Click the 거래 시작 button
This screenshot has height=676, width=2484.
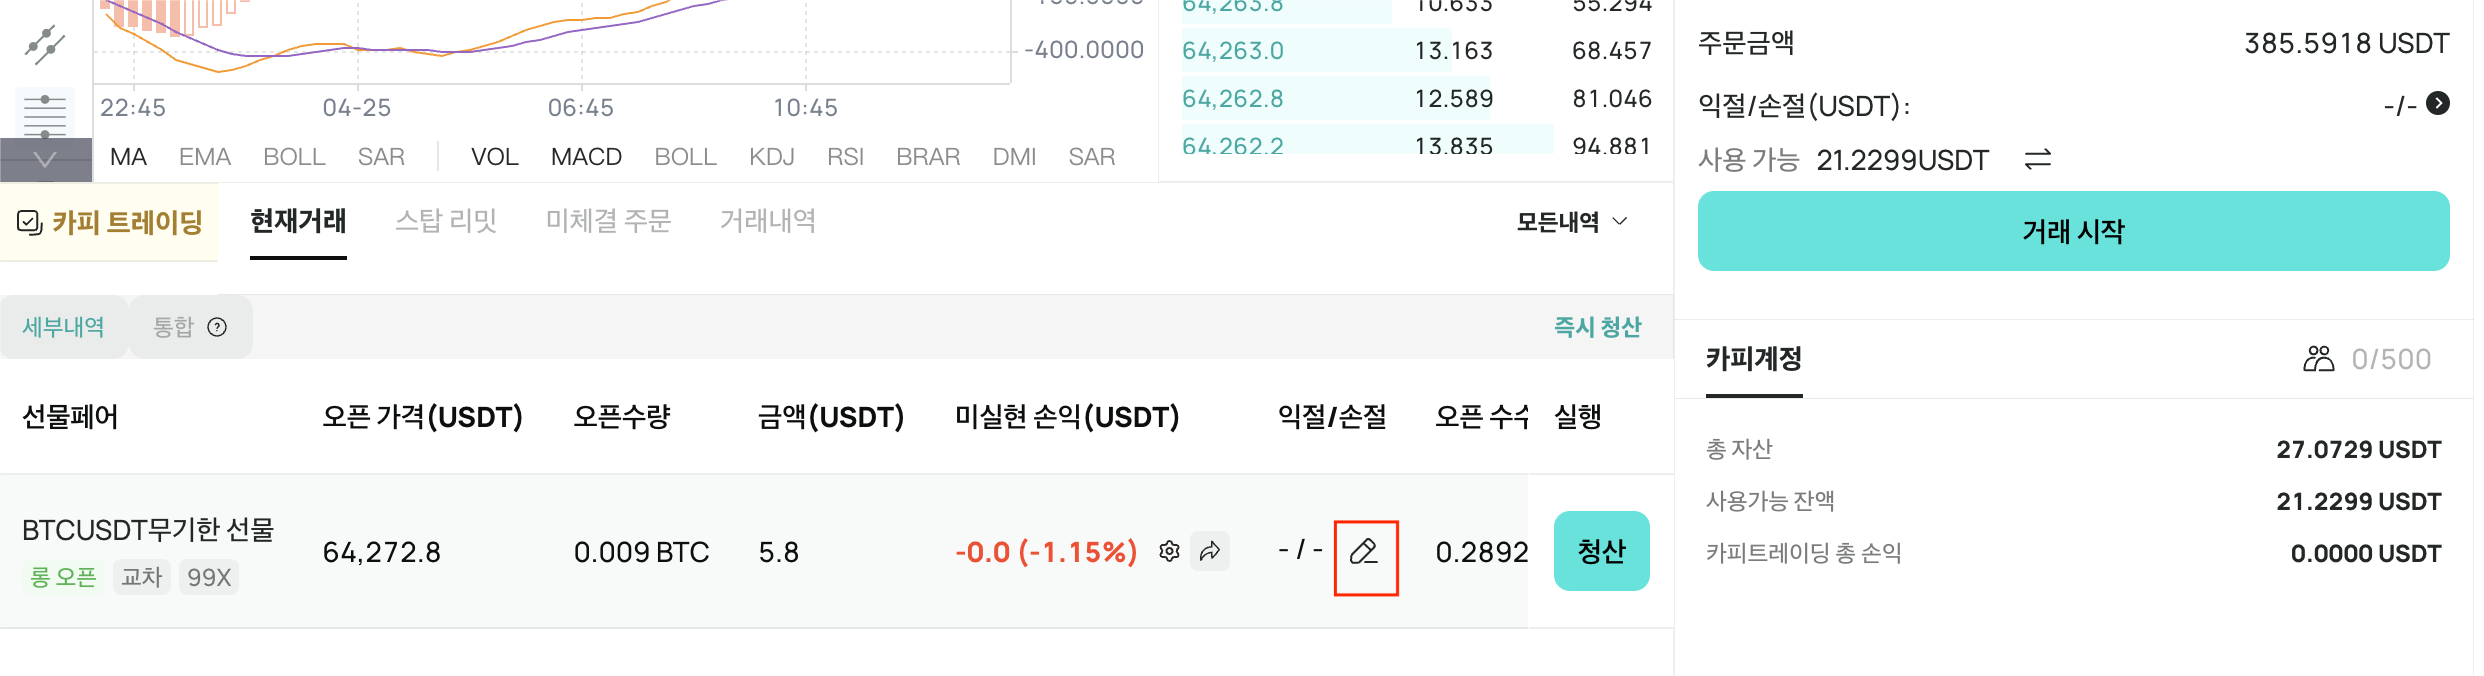tap(2073, 231)
